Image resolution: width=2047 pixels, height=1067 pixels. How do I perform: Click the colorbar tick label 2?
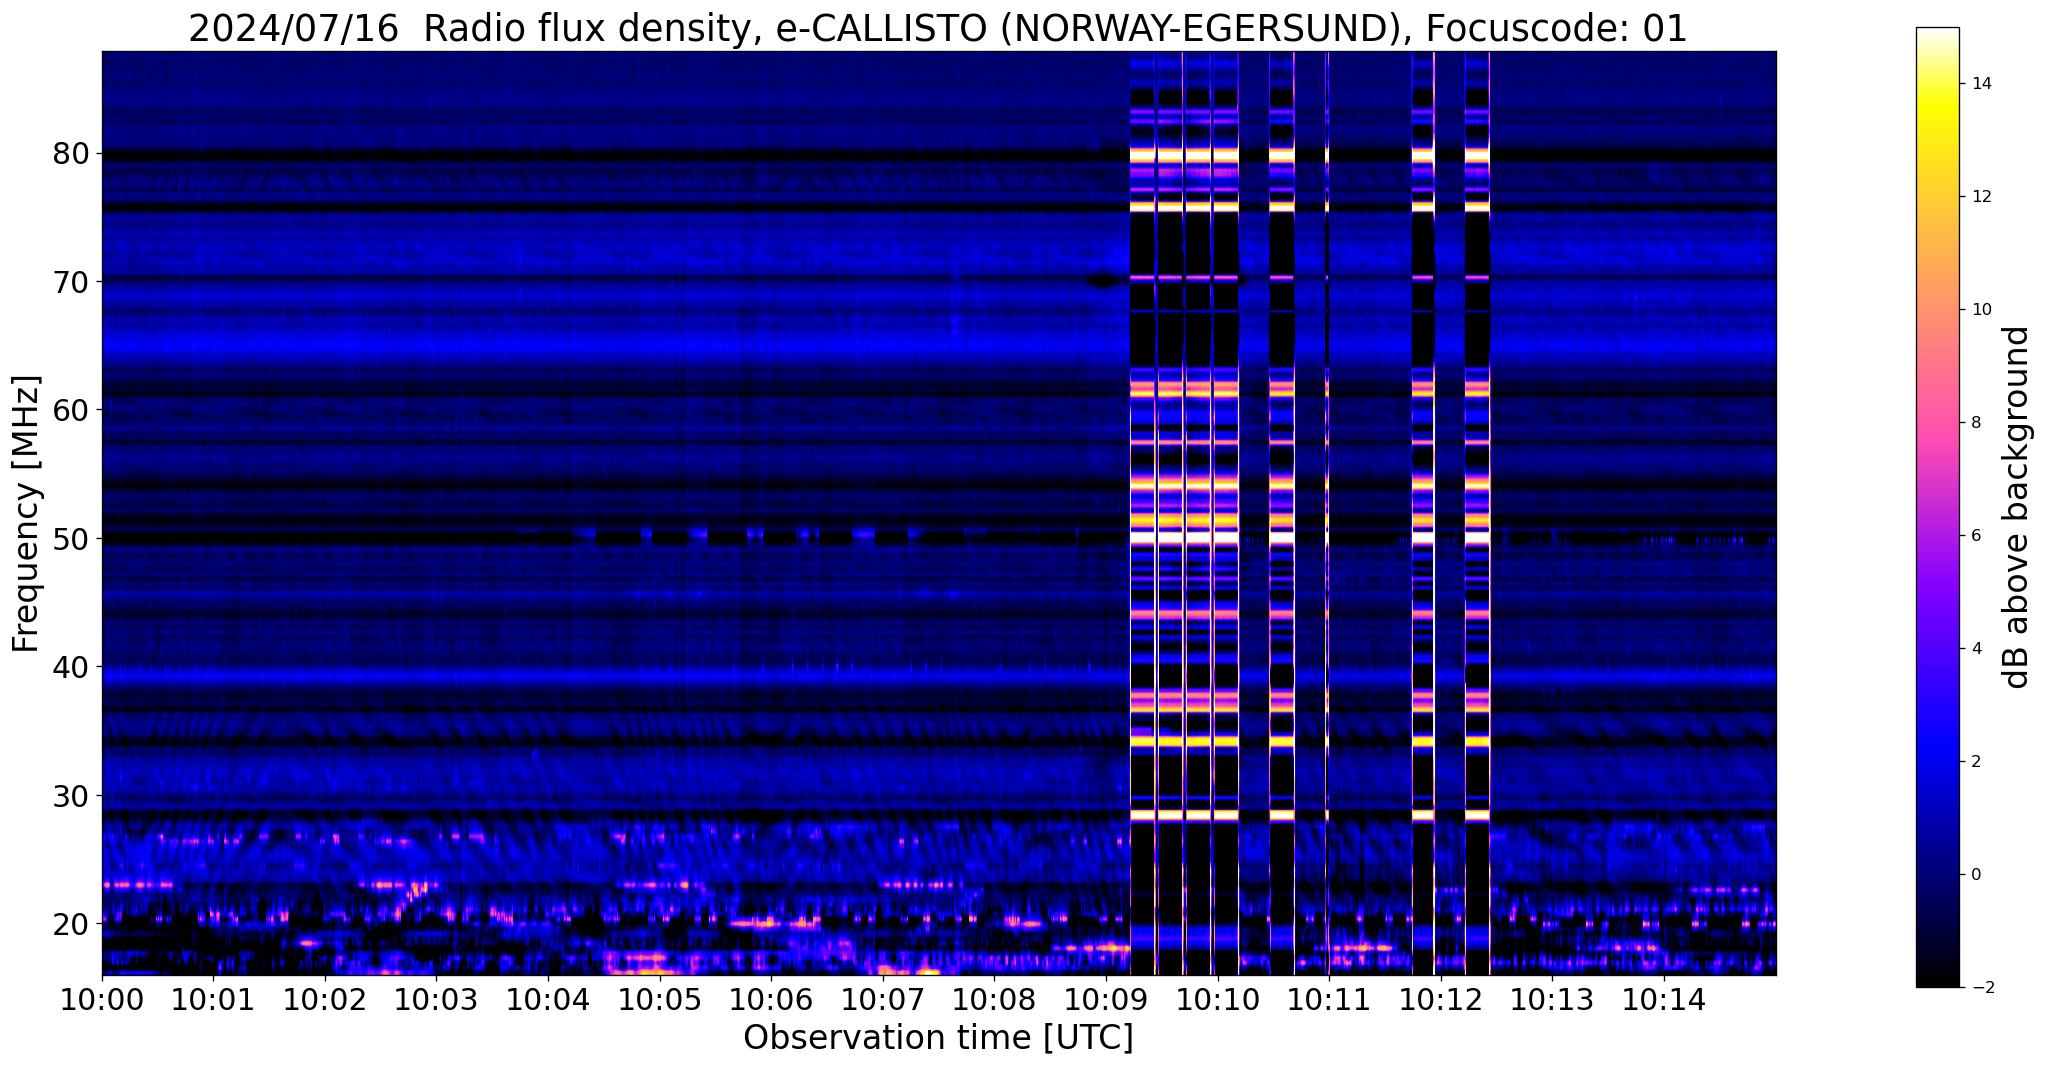1974,762
